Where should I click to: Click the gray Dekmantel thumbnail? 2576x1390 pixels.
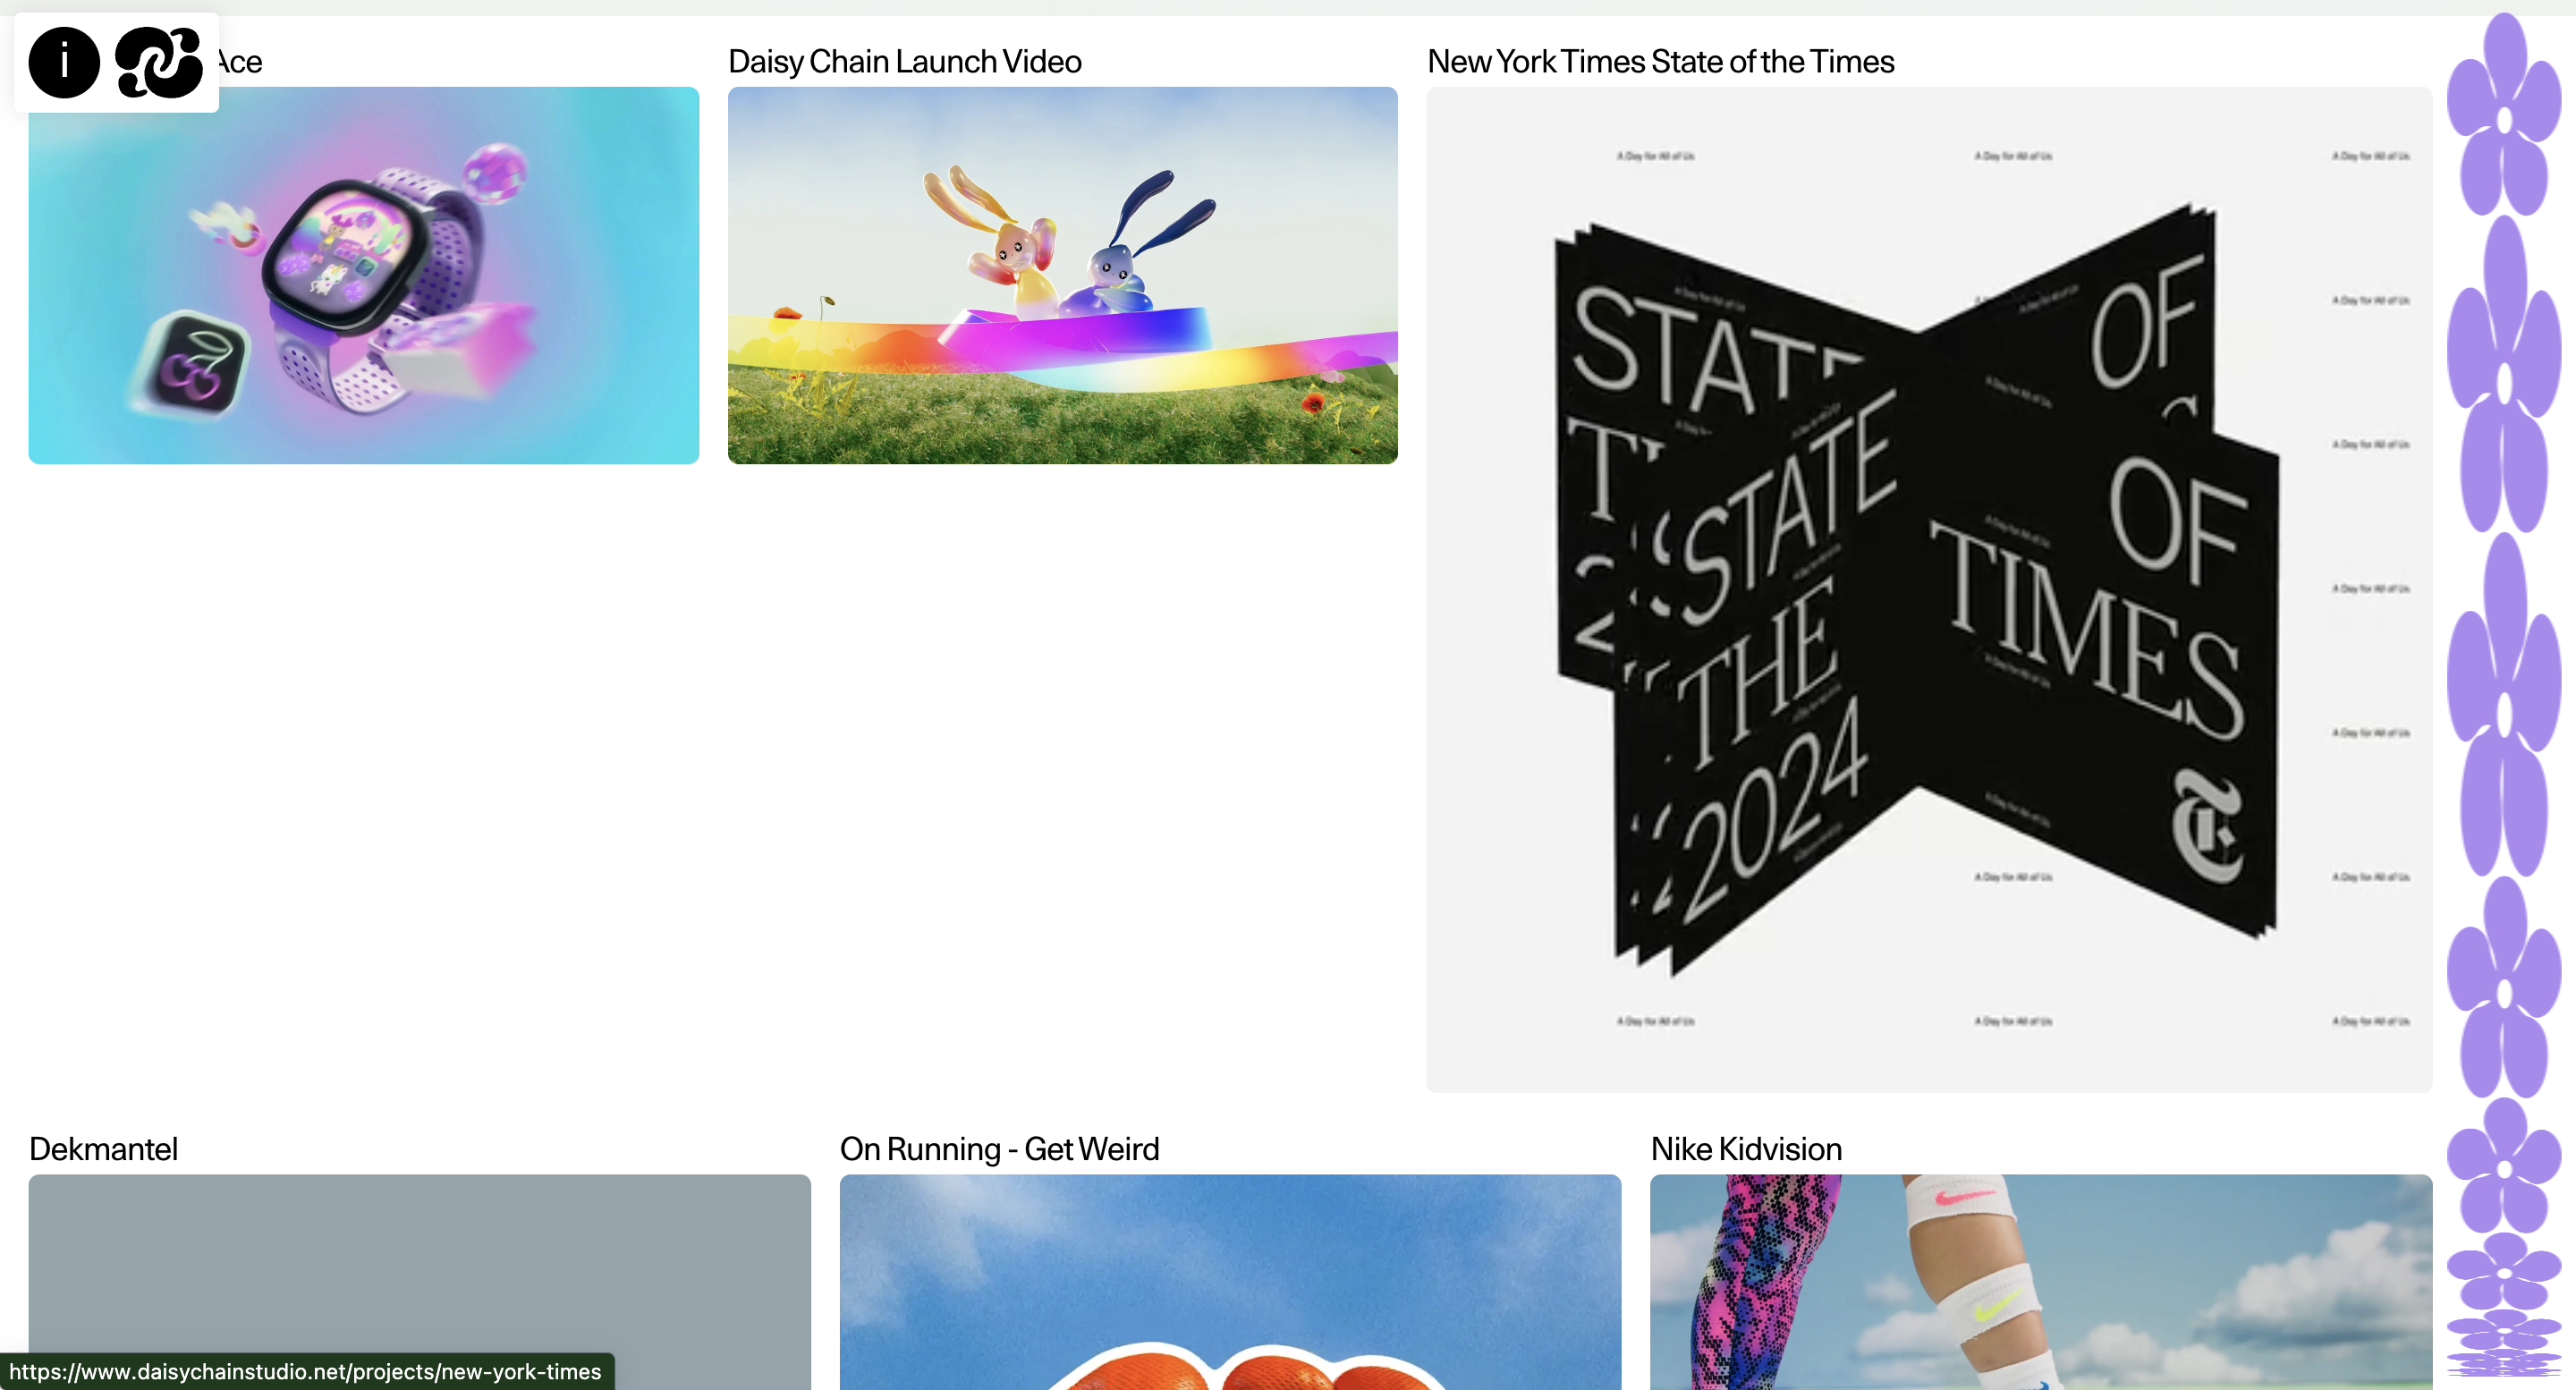tap(419, 1282)
